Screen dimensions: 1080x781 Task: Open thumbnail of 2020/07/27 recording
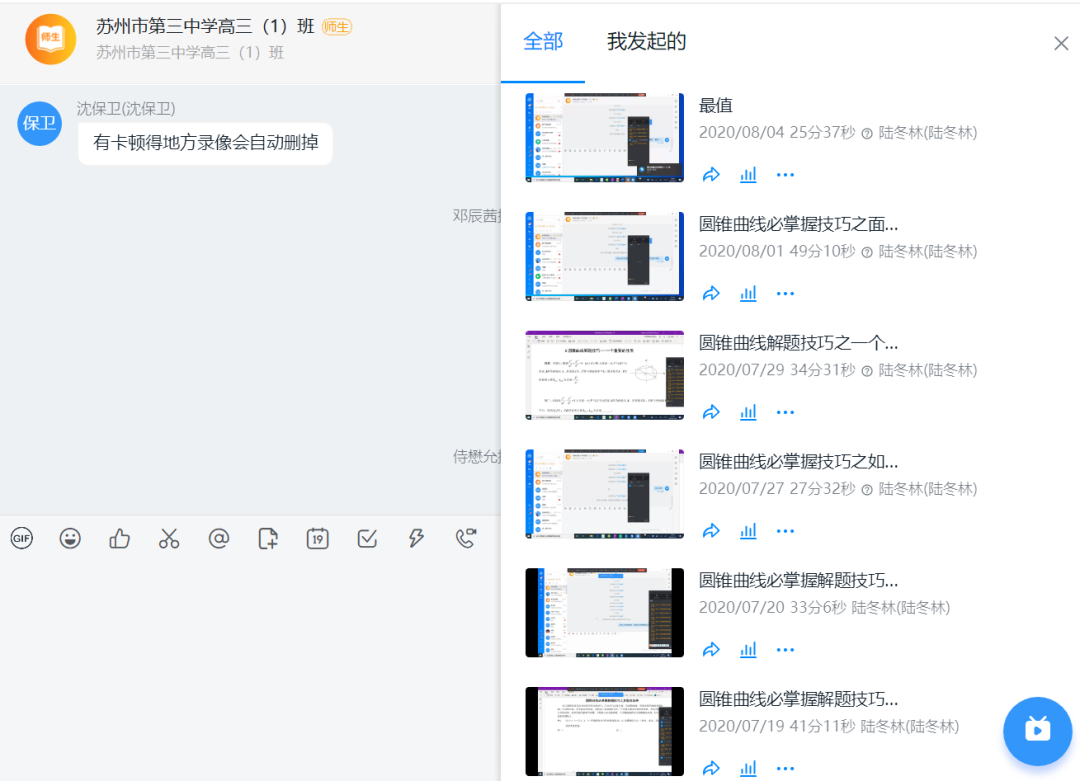[604, 494]
